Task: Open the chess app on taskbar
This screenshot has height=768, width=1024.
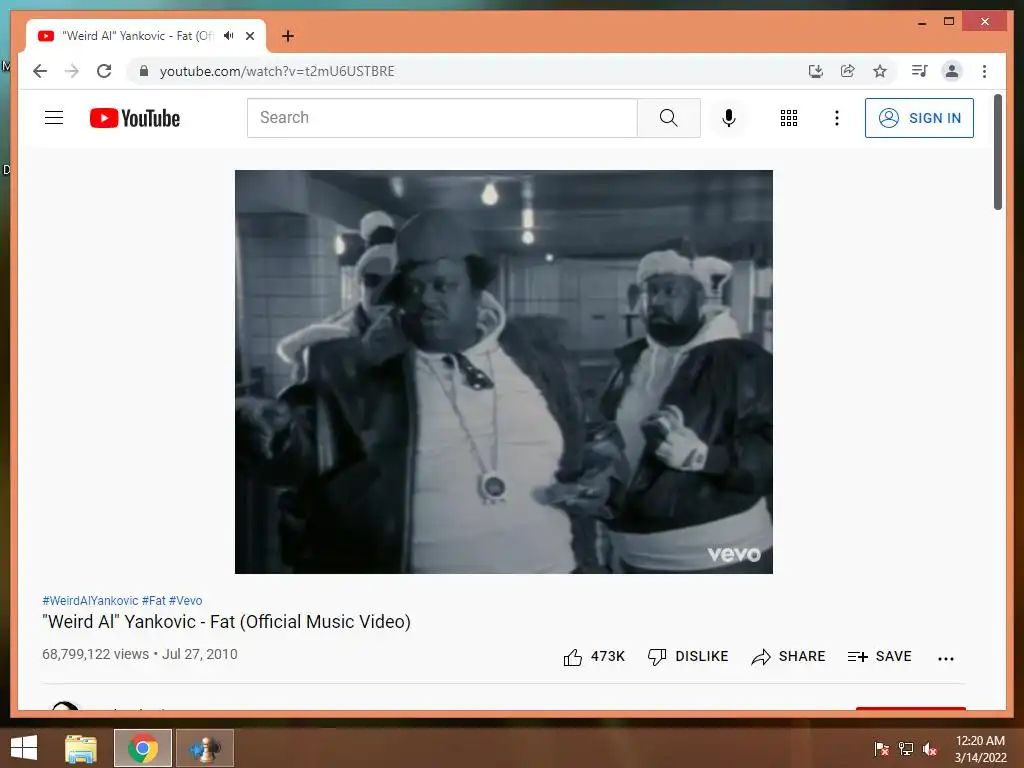Action: pos(204,748)
